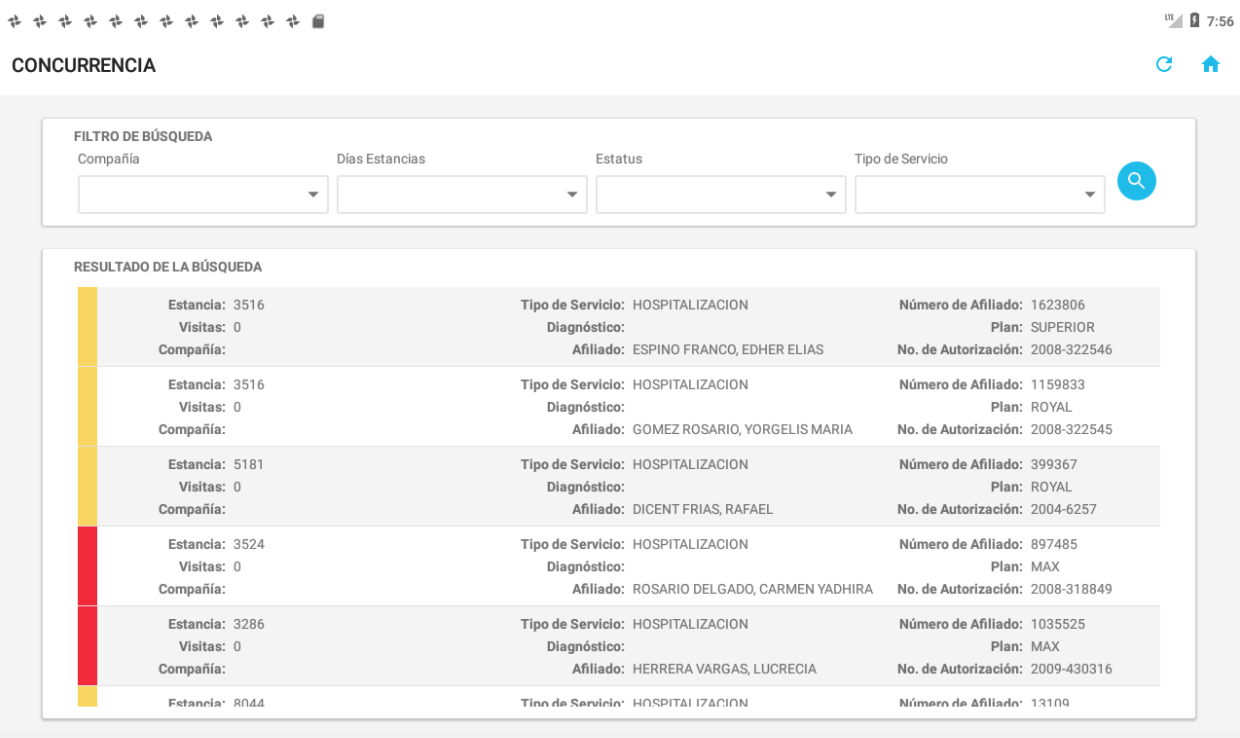This screenshot has height=738, width=1240.
Task: Open the Estatus dropdown list
Action: [721, 195]
